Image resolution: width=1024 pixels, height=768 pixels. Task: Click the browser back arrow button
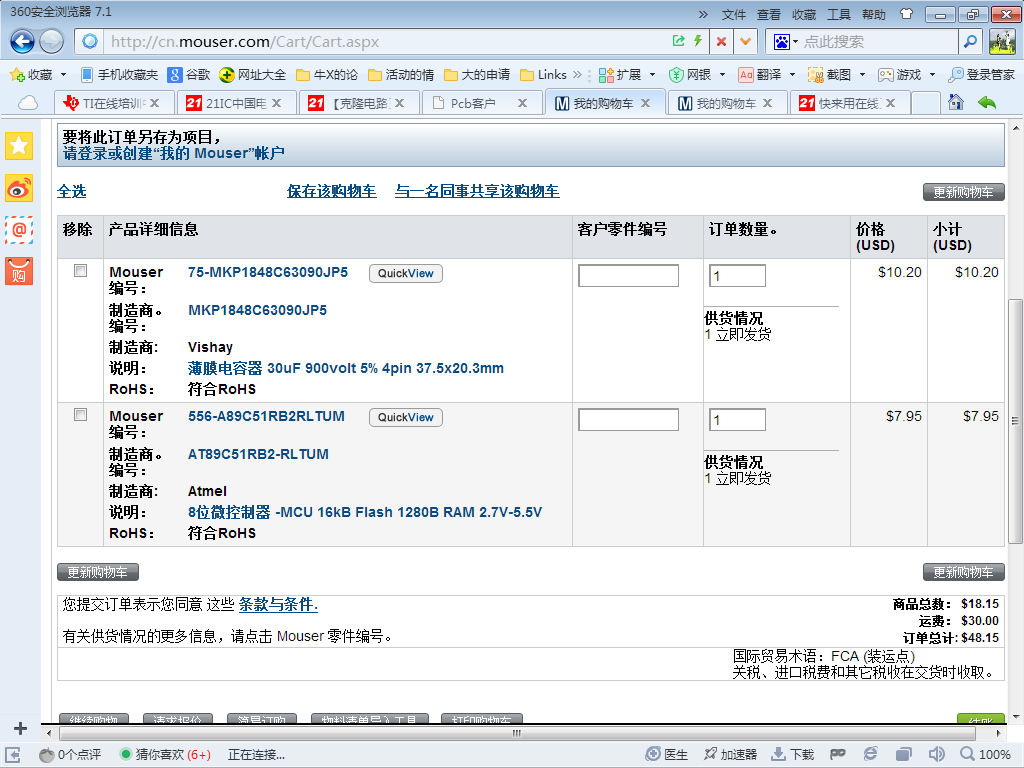[x=22, y=42]
